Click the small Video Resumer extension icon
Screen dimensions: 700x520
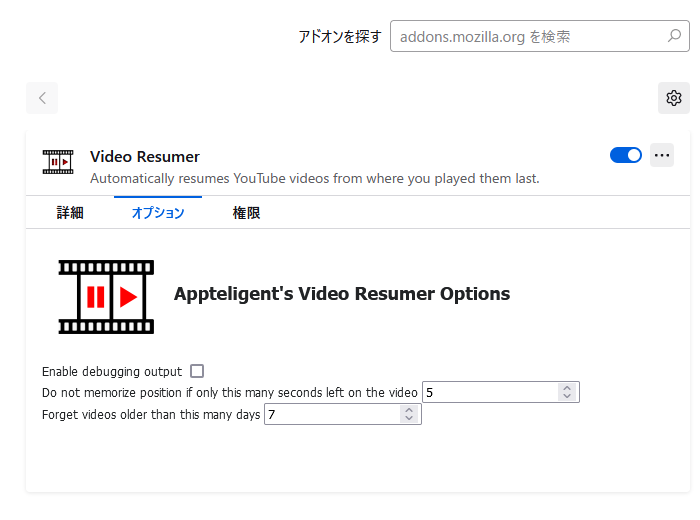[58, 162]
